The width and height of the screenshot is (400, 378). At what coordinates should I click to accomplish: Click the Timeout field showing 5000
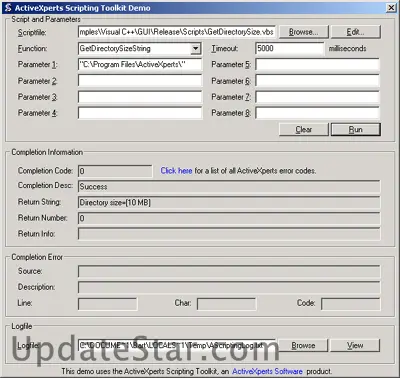pyautogui.click(x=289, y=49)
